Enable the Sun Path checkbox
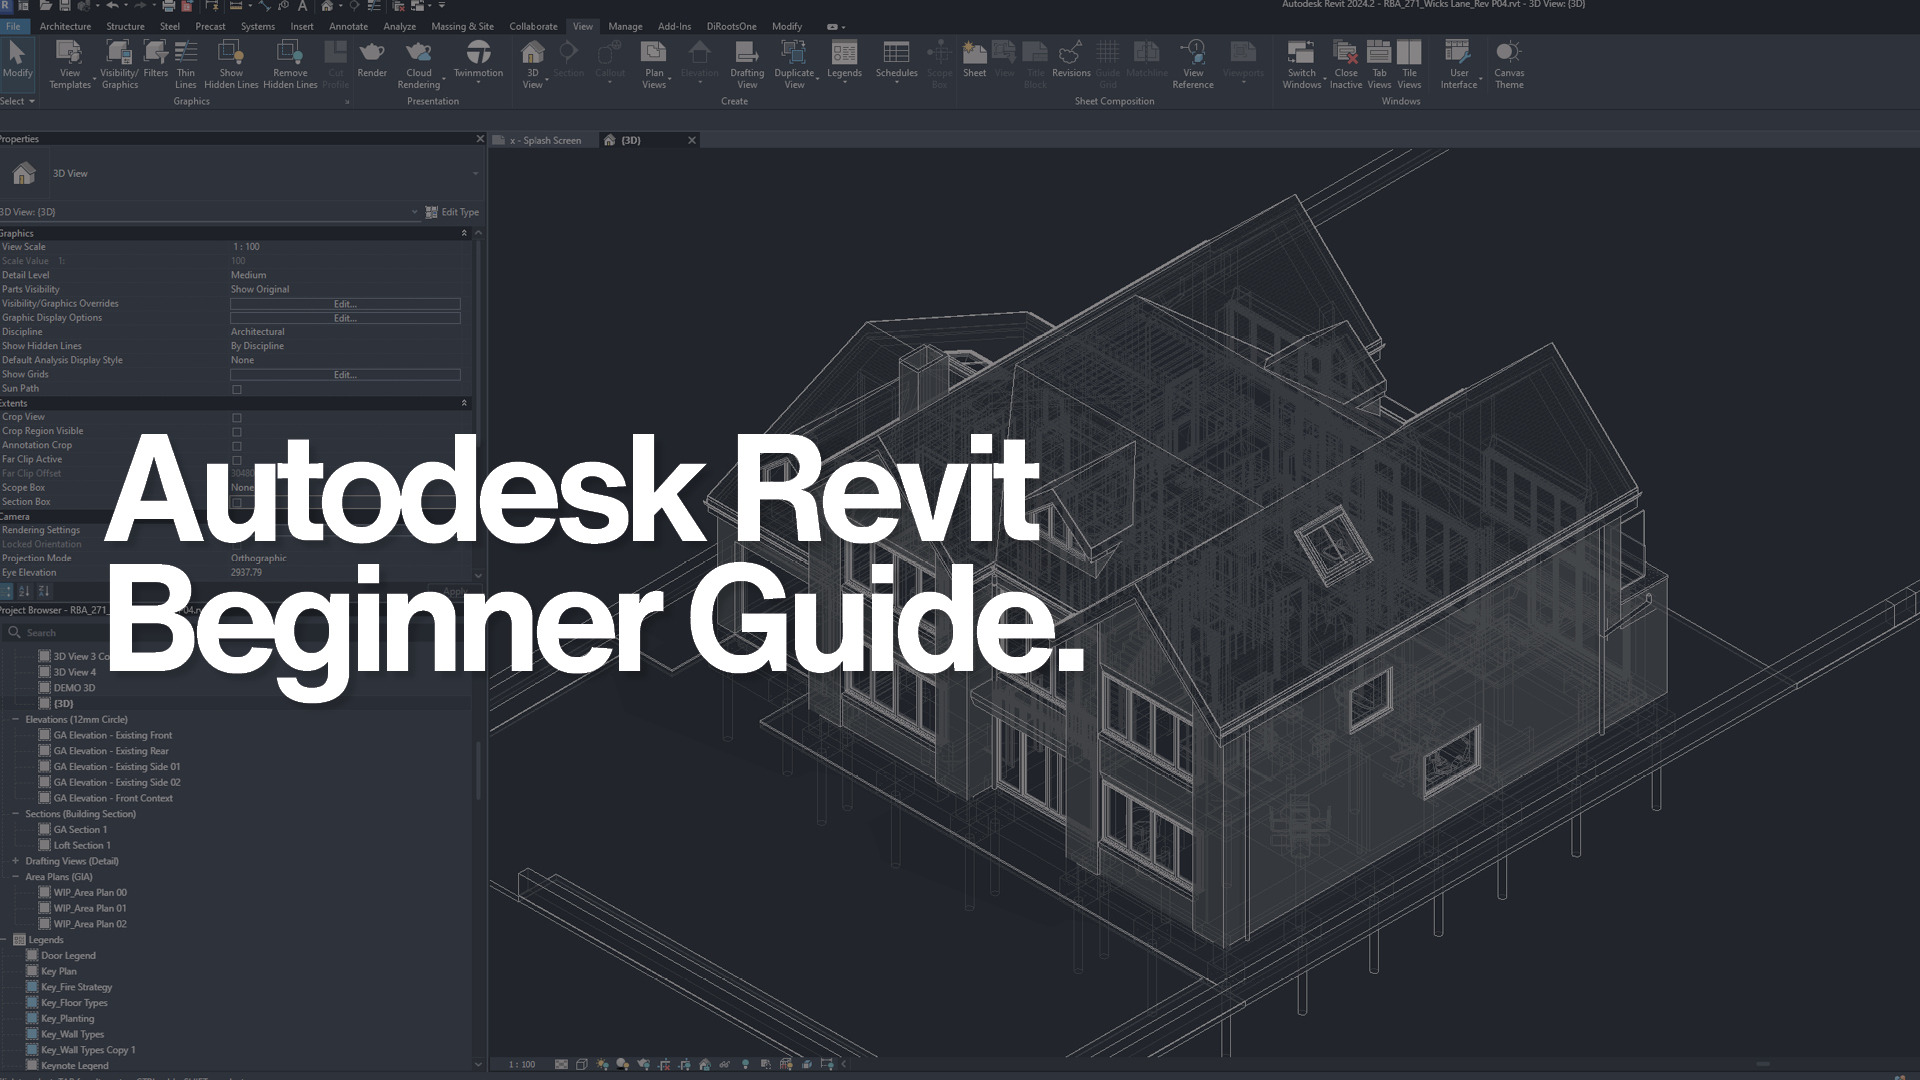Screen dimensions: 1920x1080 point(236,389)
